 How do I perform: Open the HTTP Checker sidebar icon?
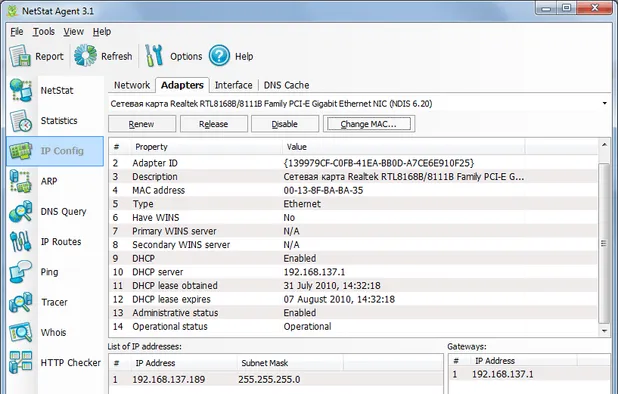click(x=20, y=362)
